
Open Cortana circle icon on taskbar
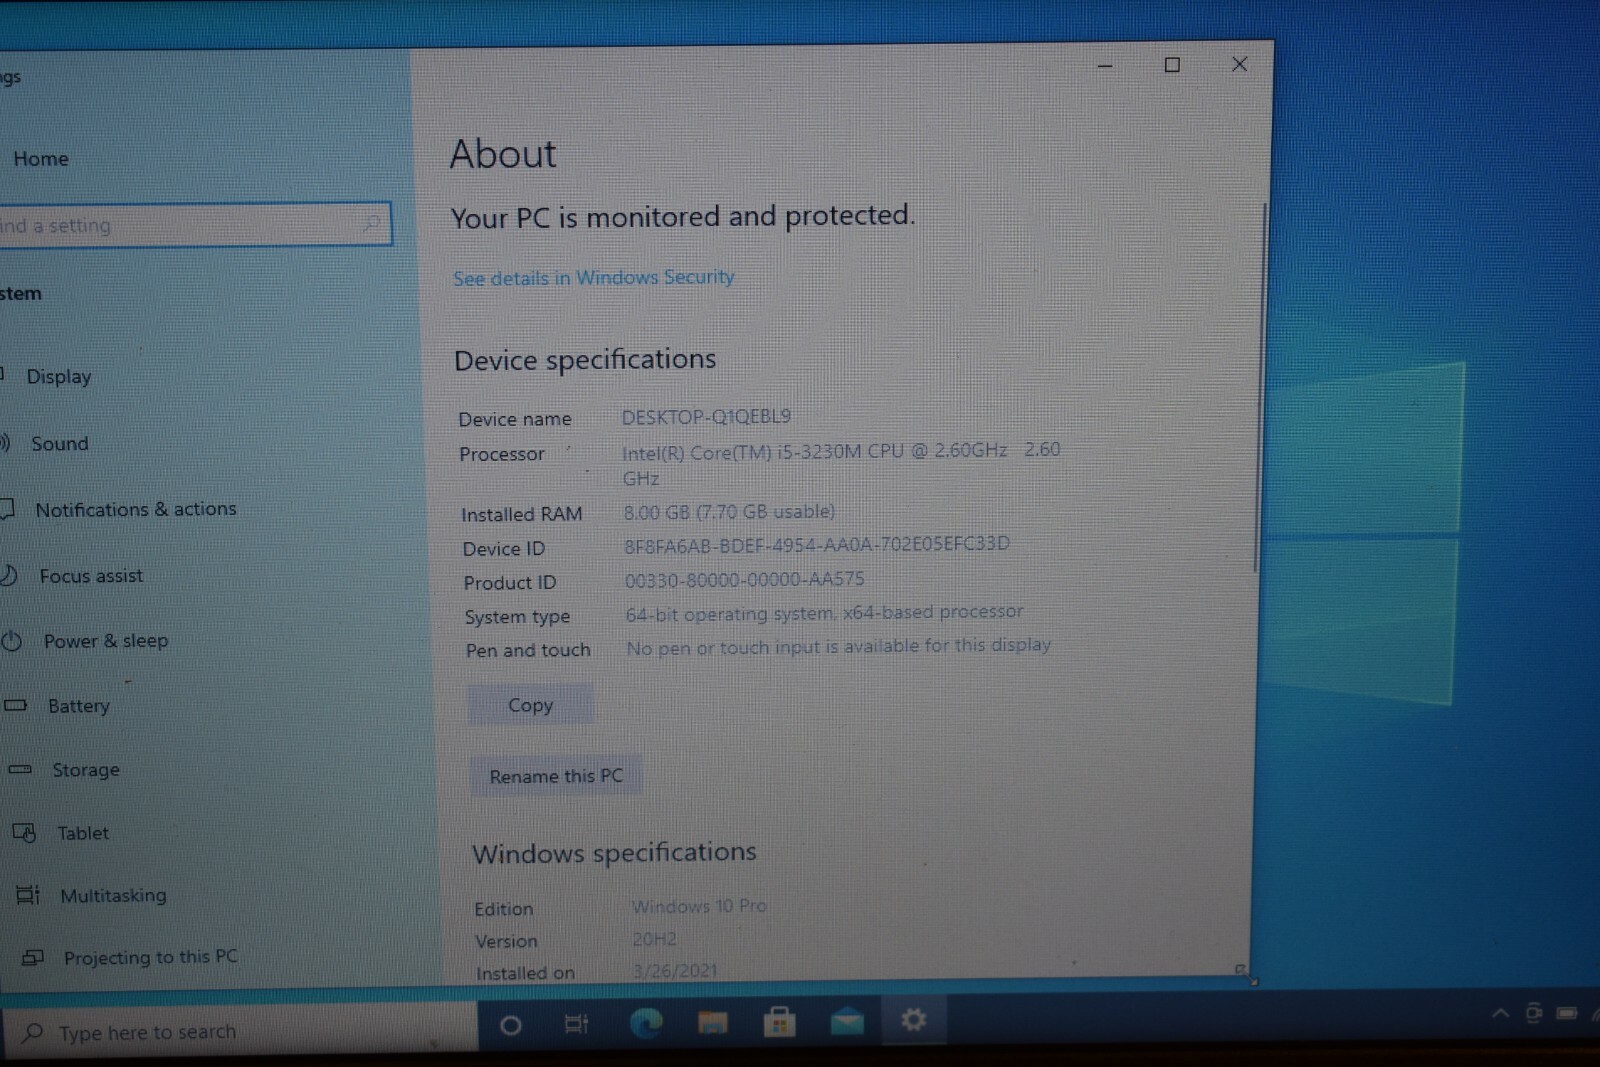[510, 1025]
